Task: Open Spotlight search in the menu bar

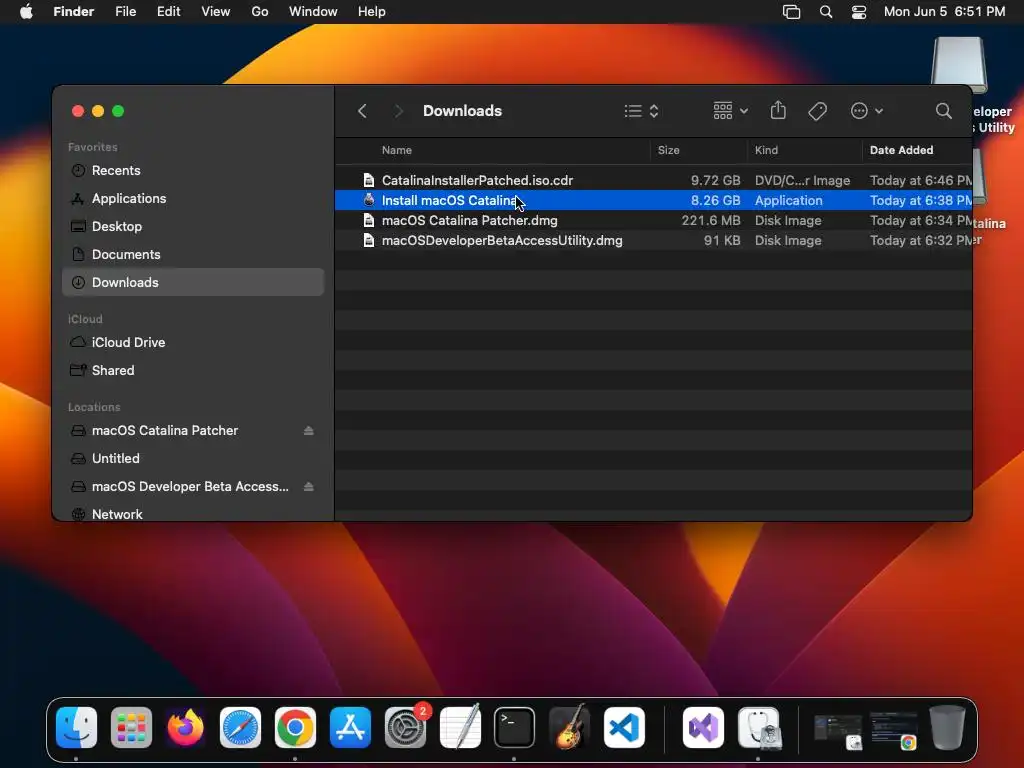Action: tap(825, 12)
